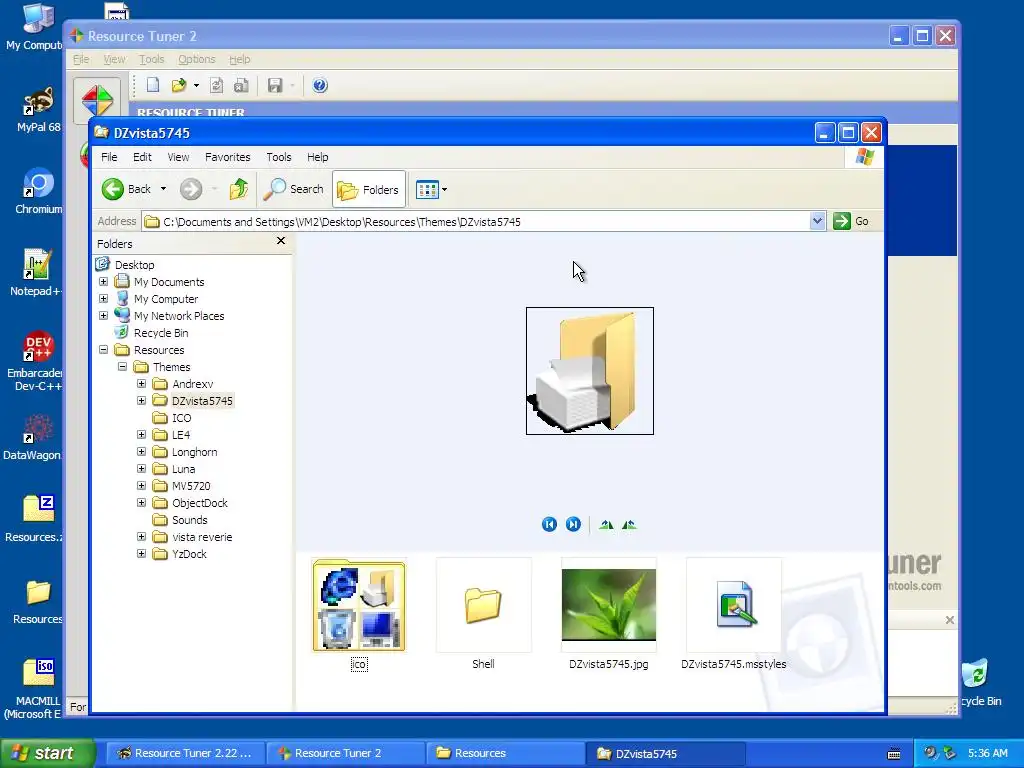Select Desktop in the folder tree
Viewport: 1024px width, 768px height.
click(134, 264)
